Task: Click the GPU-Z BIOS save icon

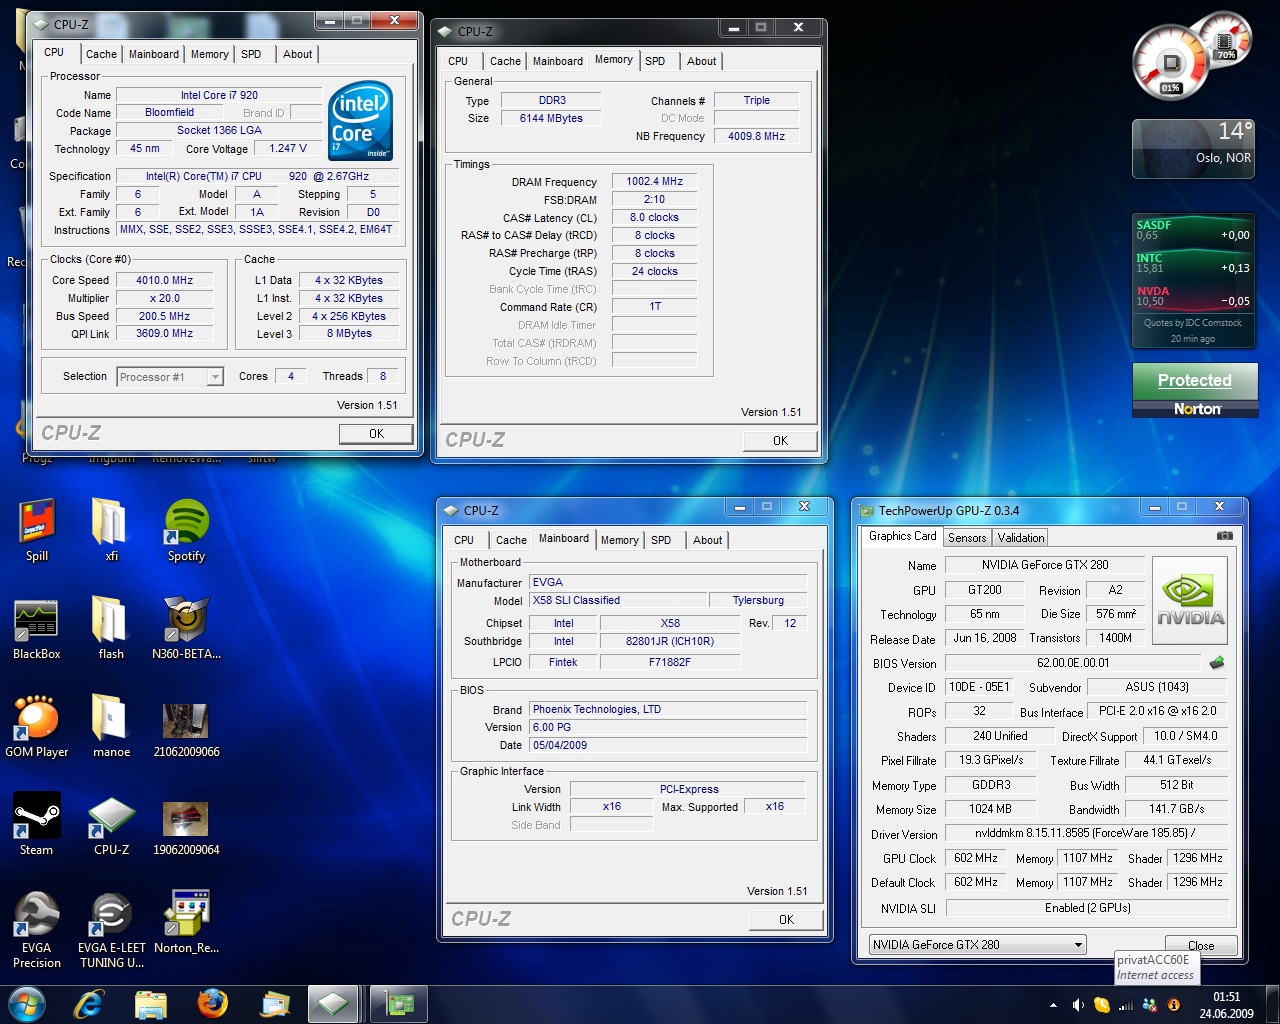Action: [x=1217, y=662]
